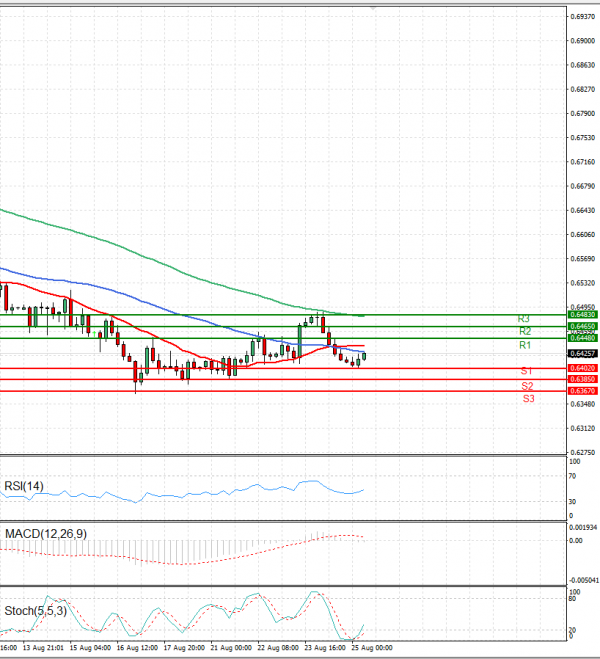Click the 0.69370 price scale value

583,17
